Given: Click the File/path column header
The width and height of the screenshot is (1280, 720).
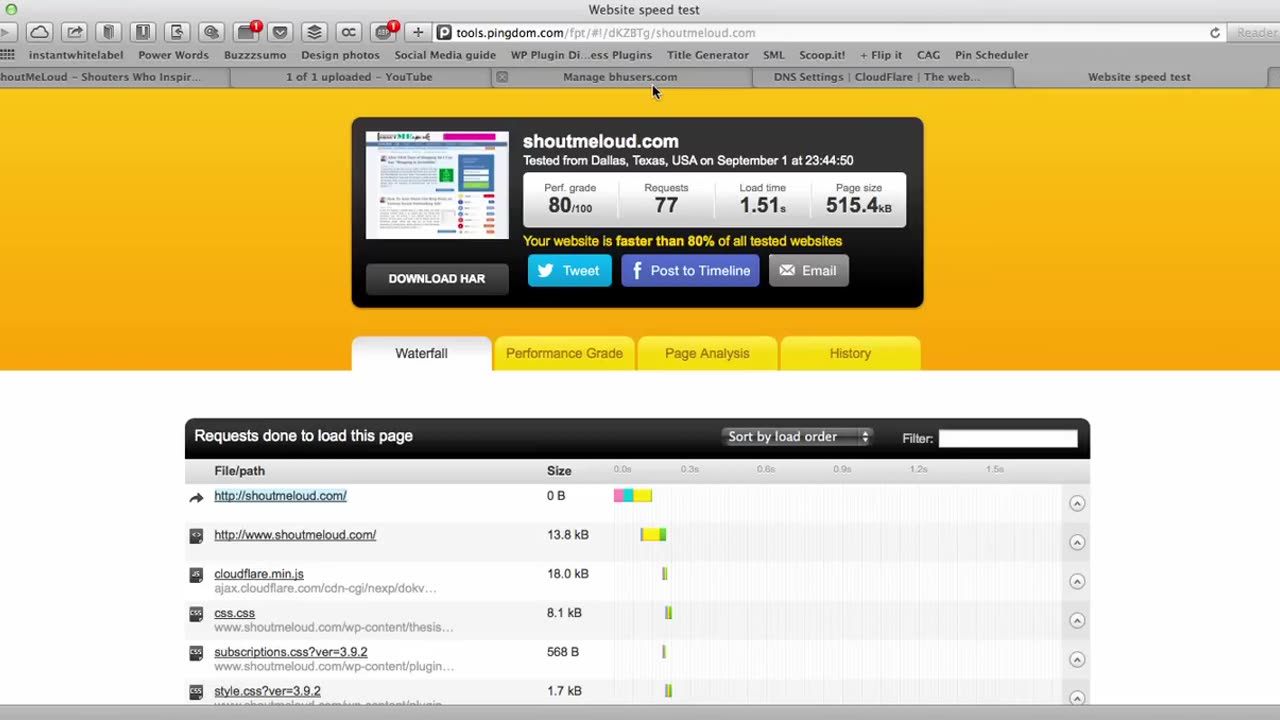Looking at the screenshot, I should point(239,471).
